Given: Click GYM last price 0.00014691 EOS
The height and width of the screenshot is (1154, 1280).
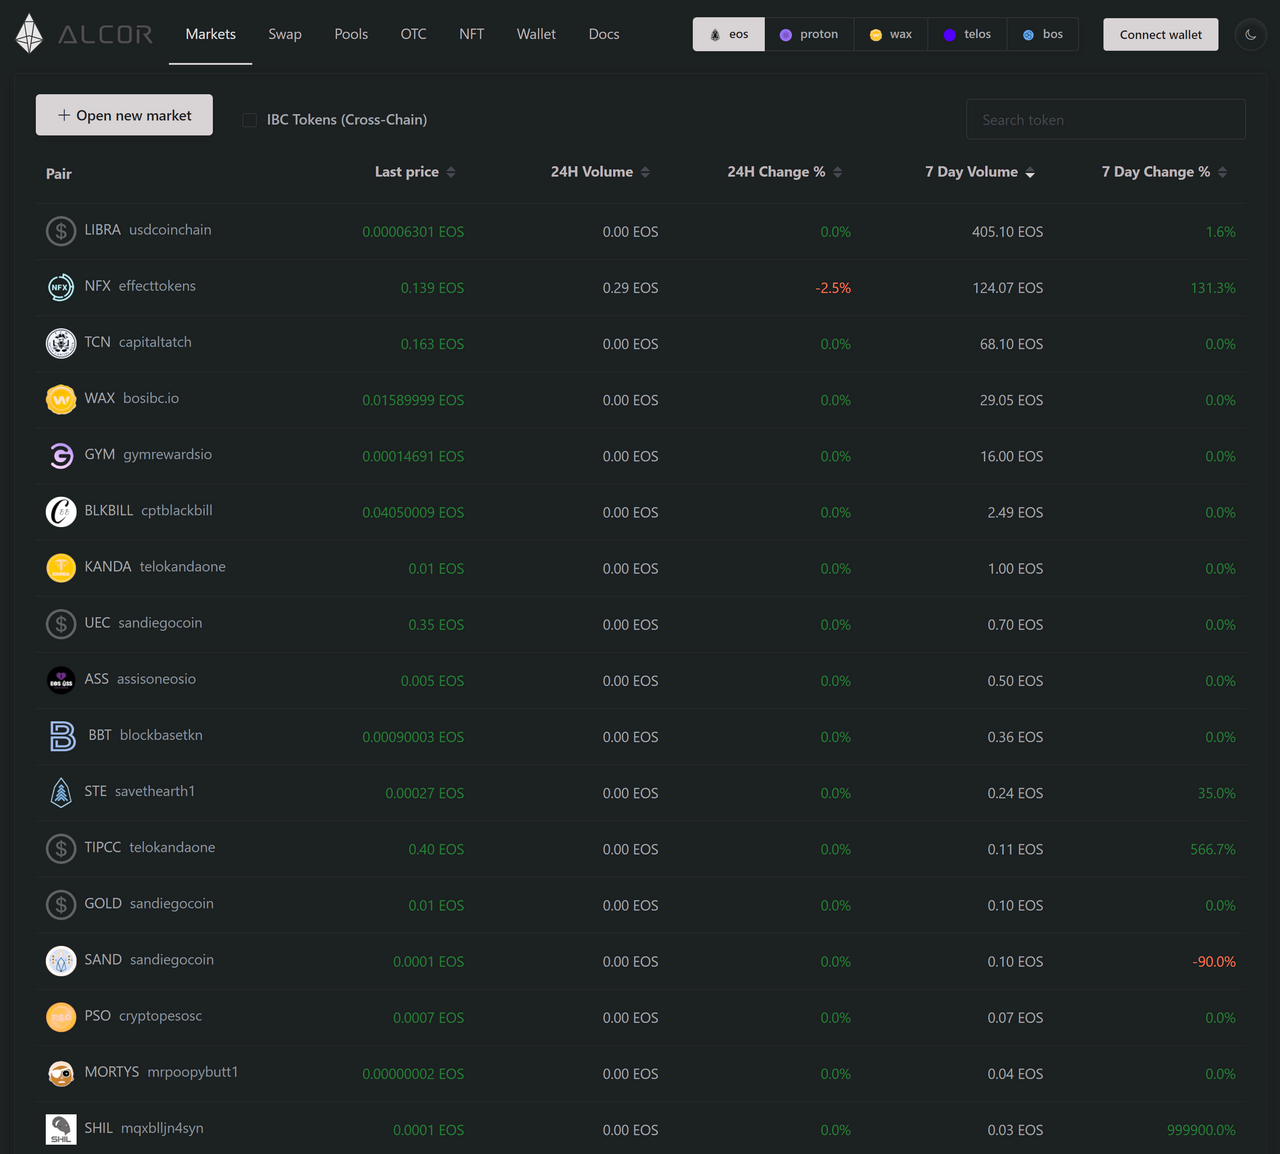Looking at the screenshot, I should [x=413, y=456].
